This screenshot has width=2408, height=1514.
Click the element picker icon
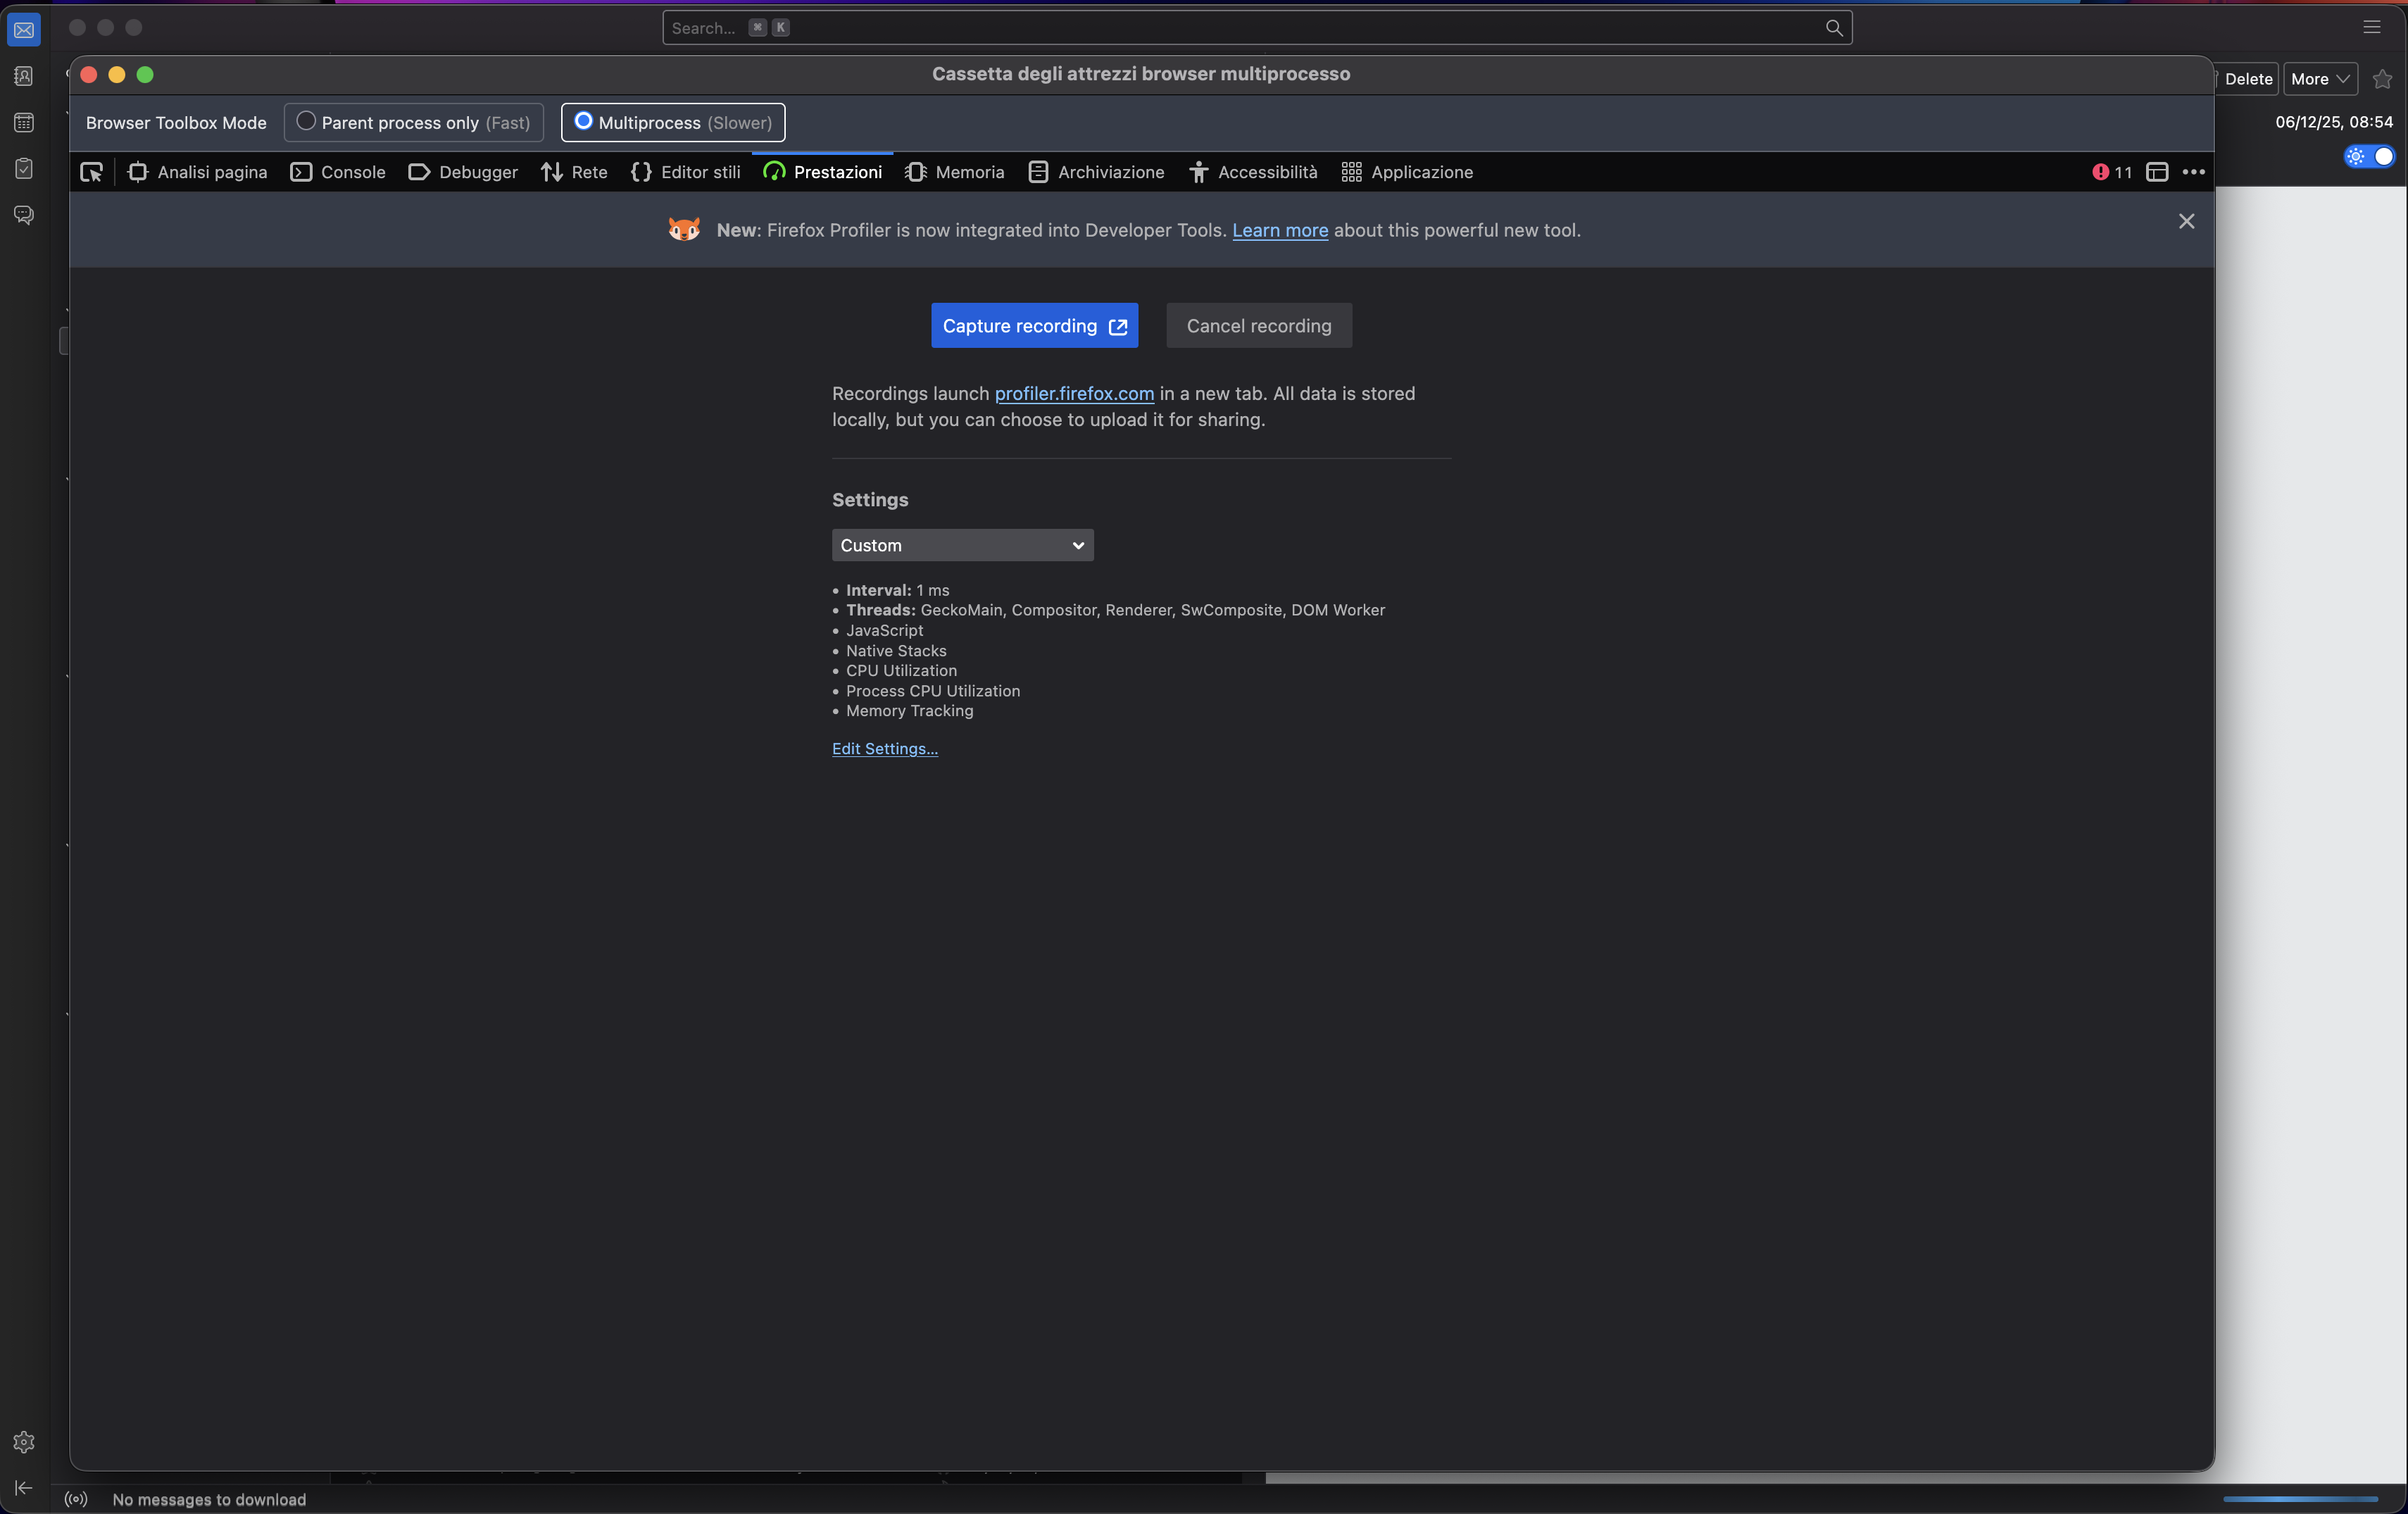click(91, 172)
